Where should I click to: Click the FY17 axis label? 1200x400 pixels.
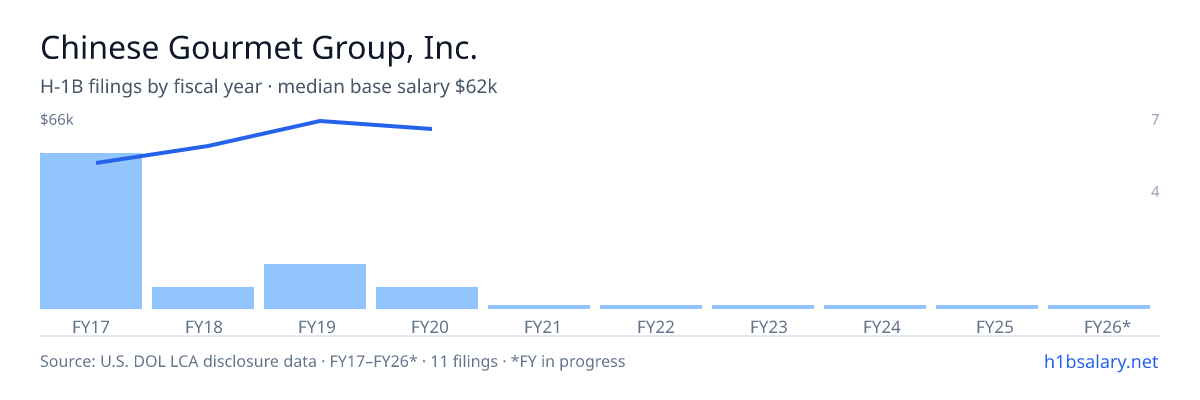[91, 326]
